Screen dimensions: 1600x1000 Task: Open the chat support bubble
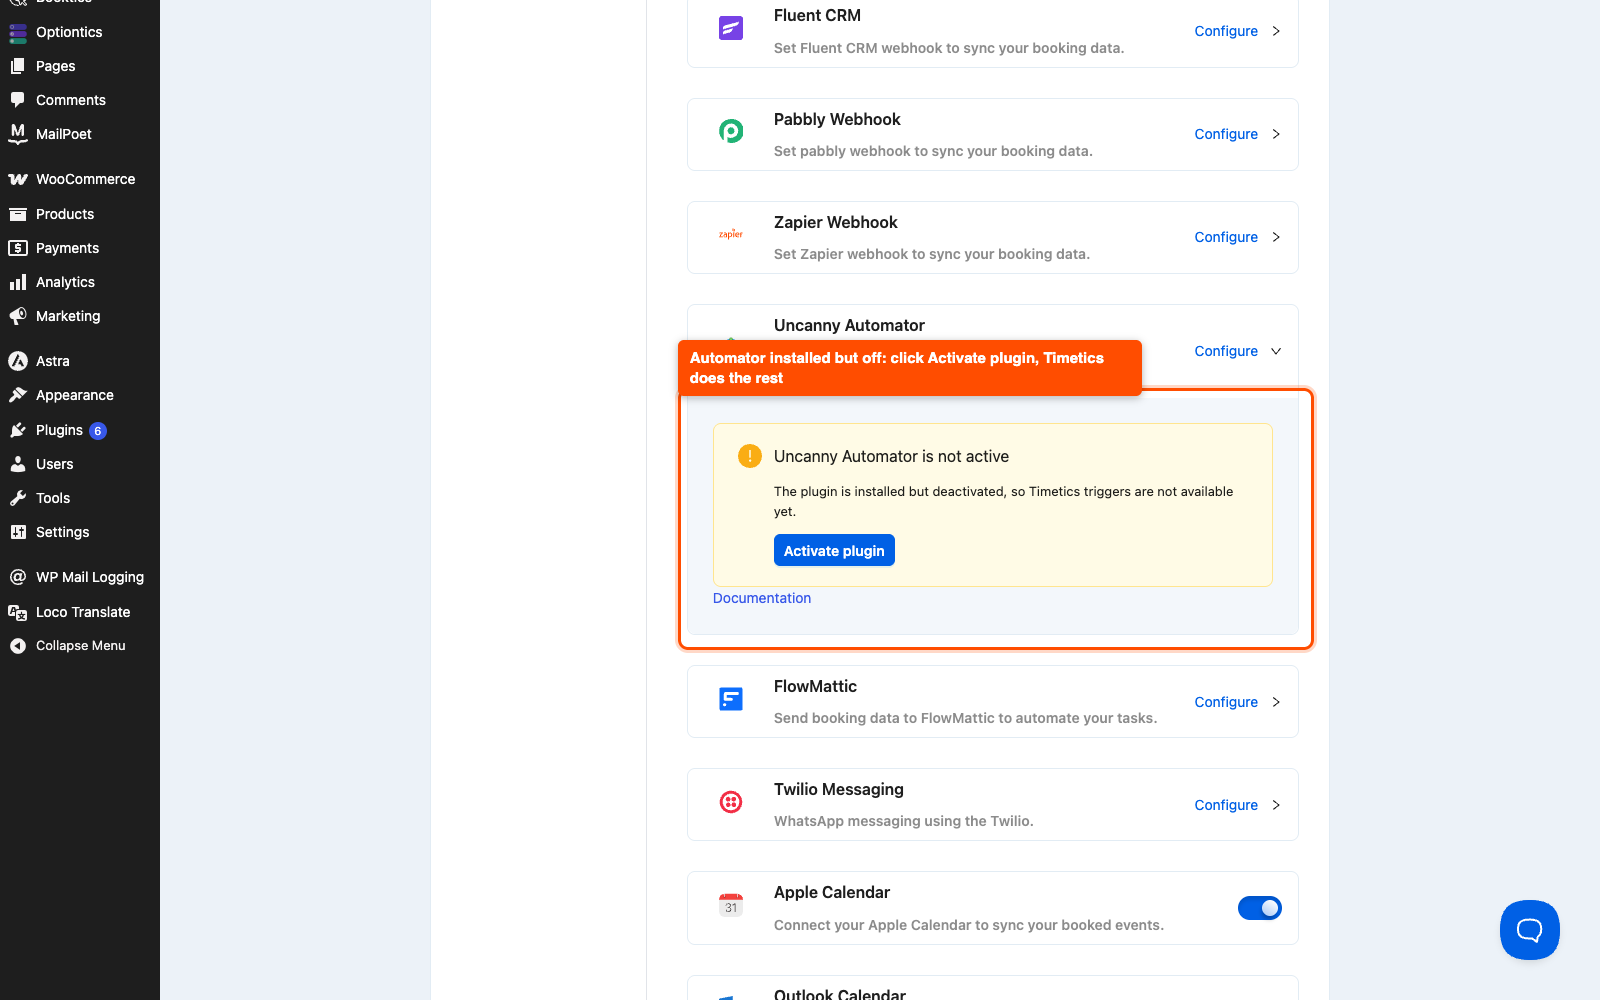click(1530, 930)
